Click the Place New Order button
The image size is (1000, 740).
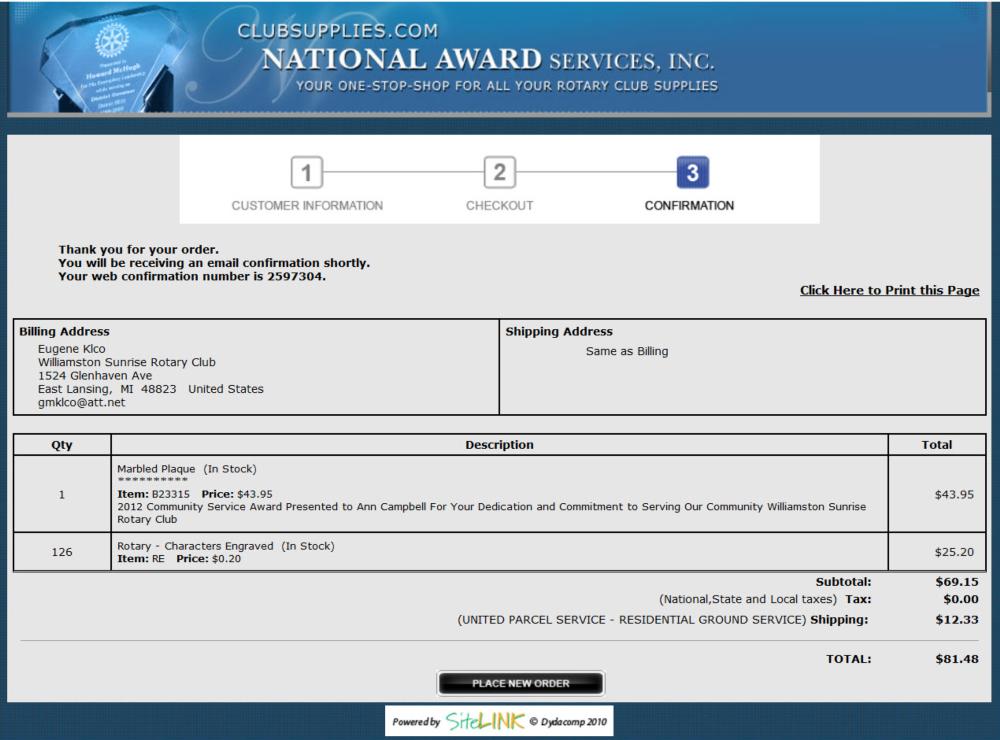coord(520,683)
